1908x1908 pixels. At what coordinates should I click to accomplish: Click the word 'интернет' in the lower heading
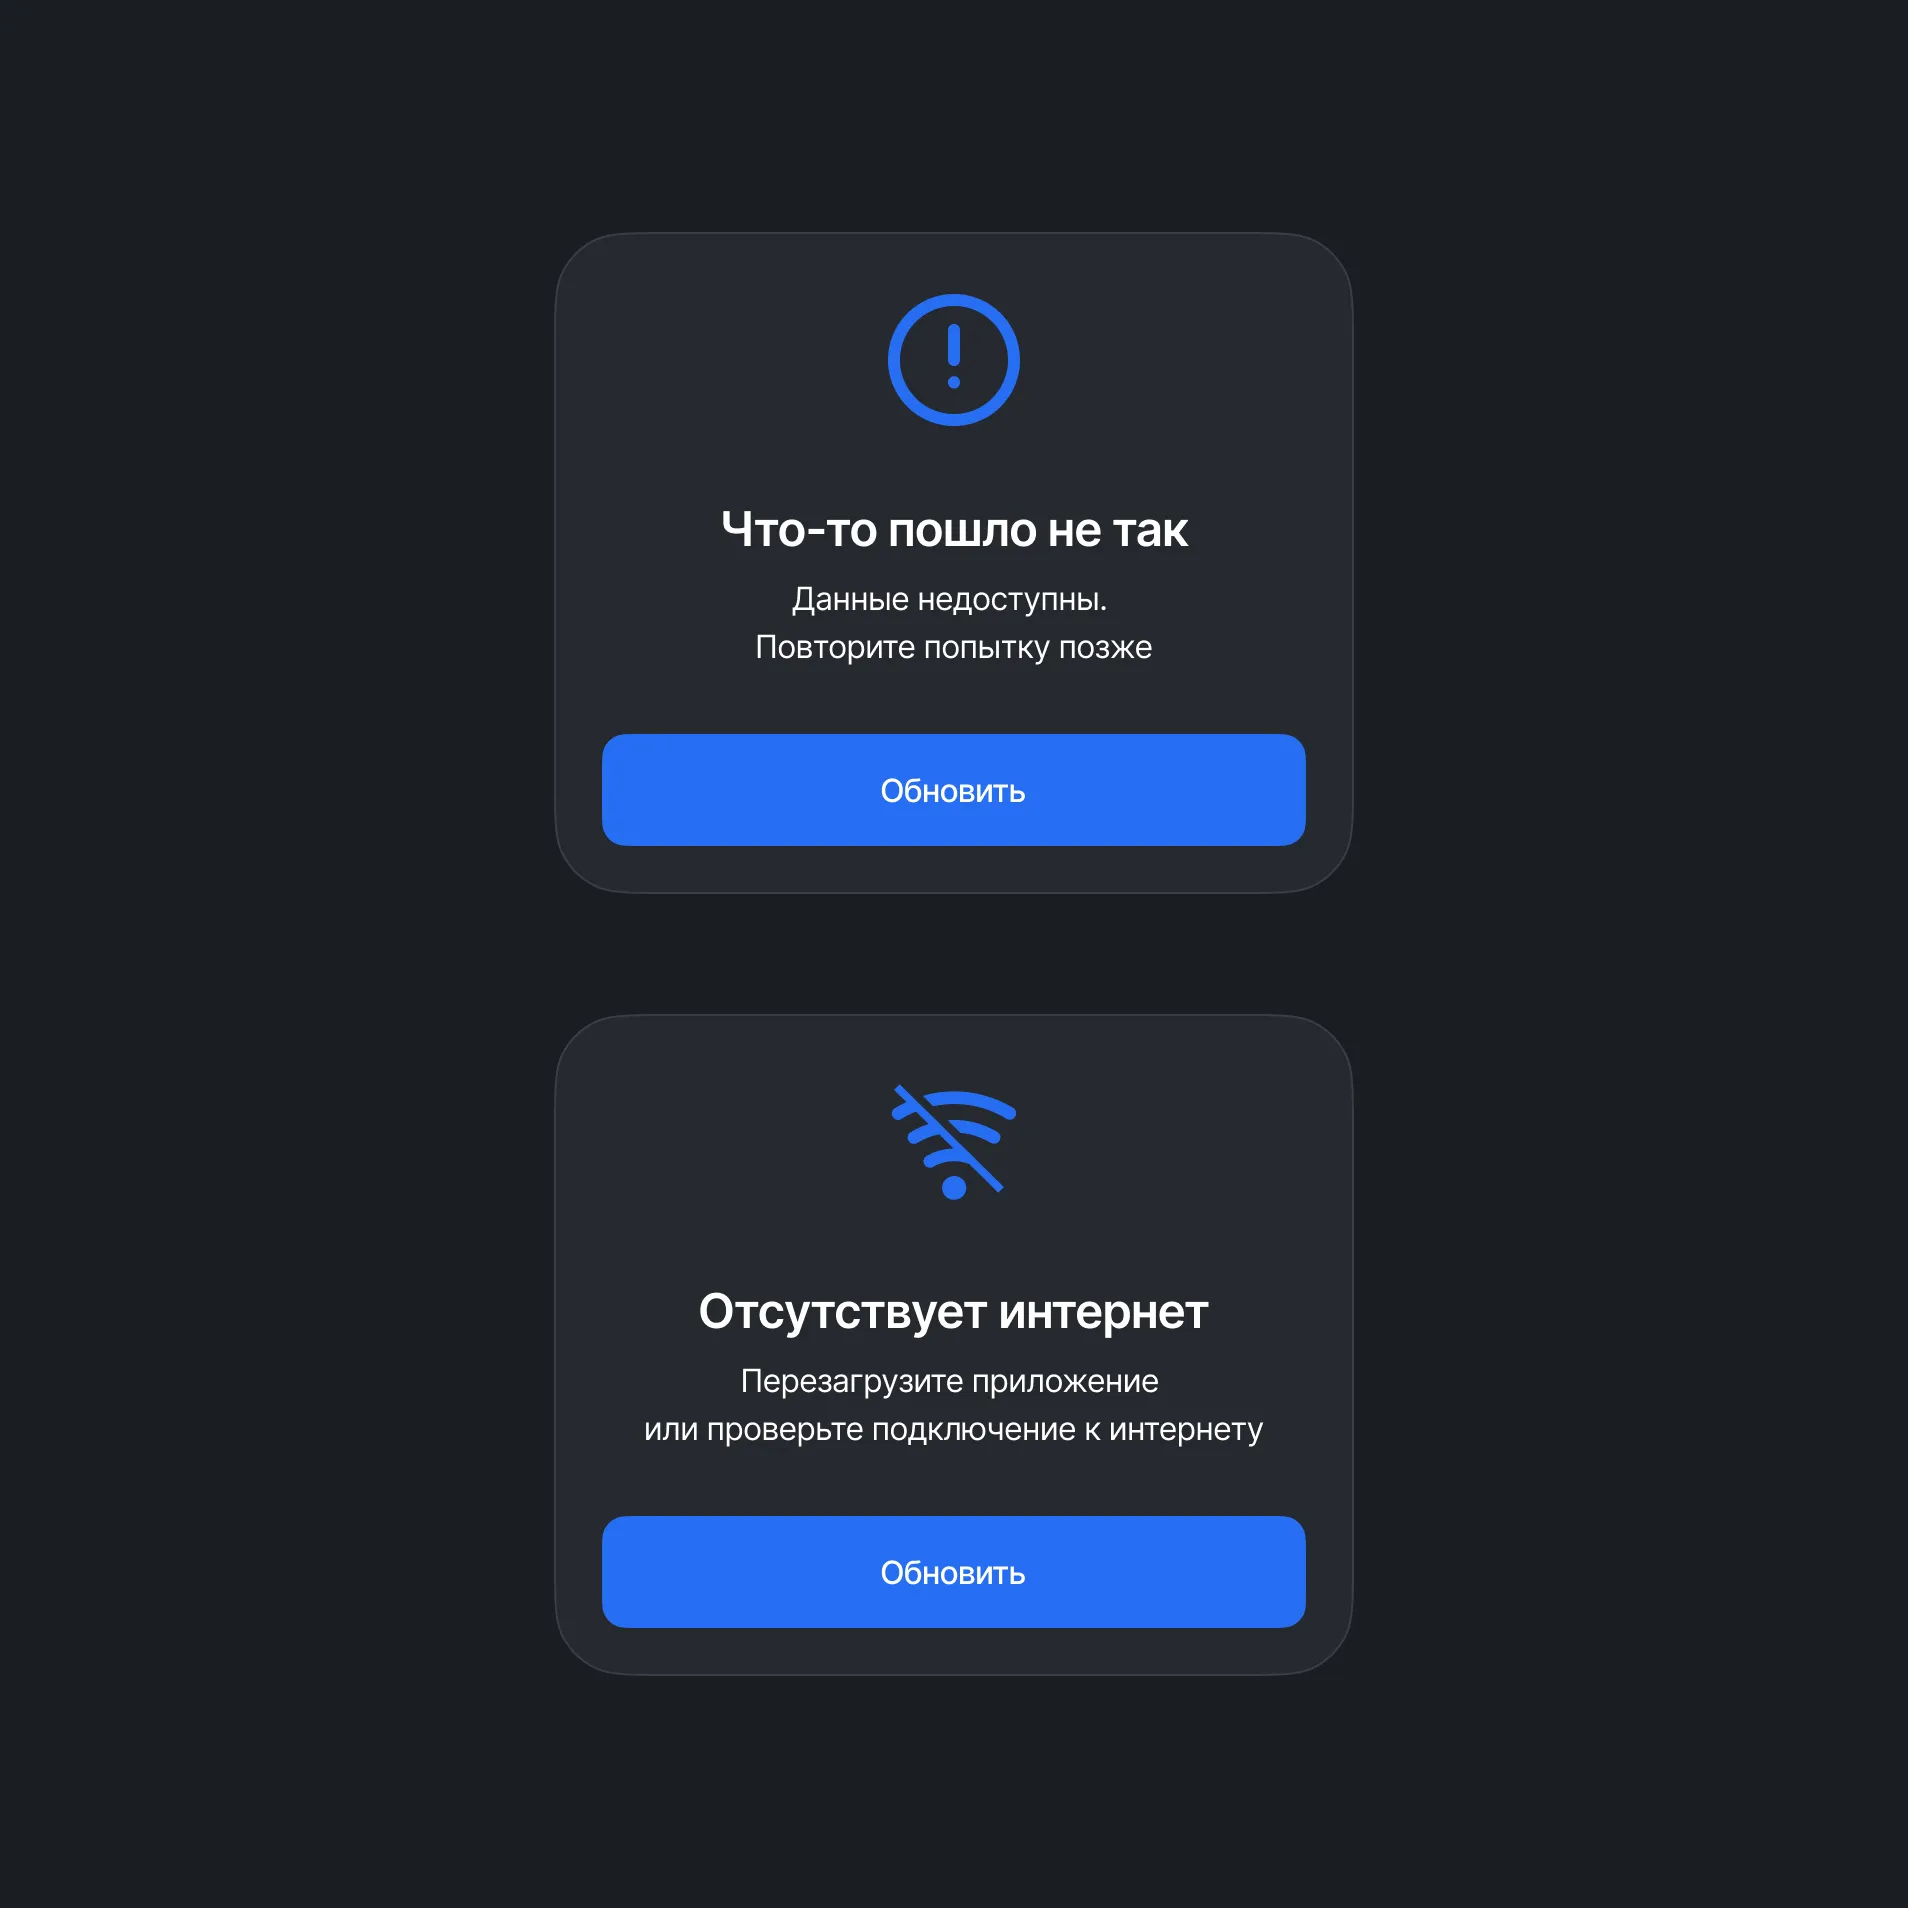pyautogui.click(x=1104, y=1312)
